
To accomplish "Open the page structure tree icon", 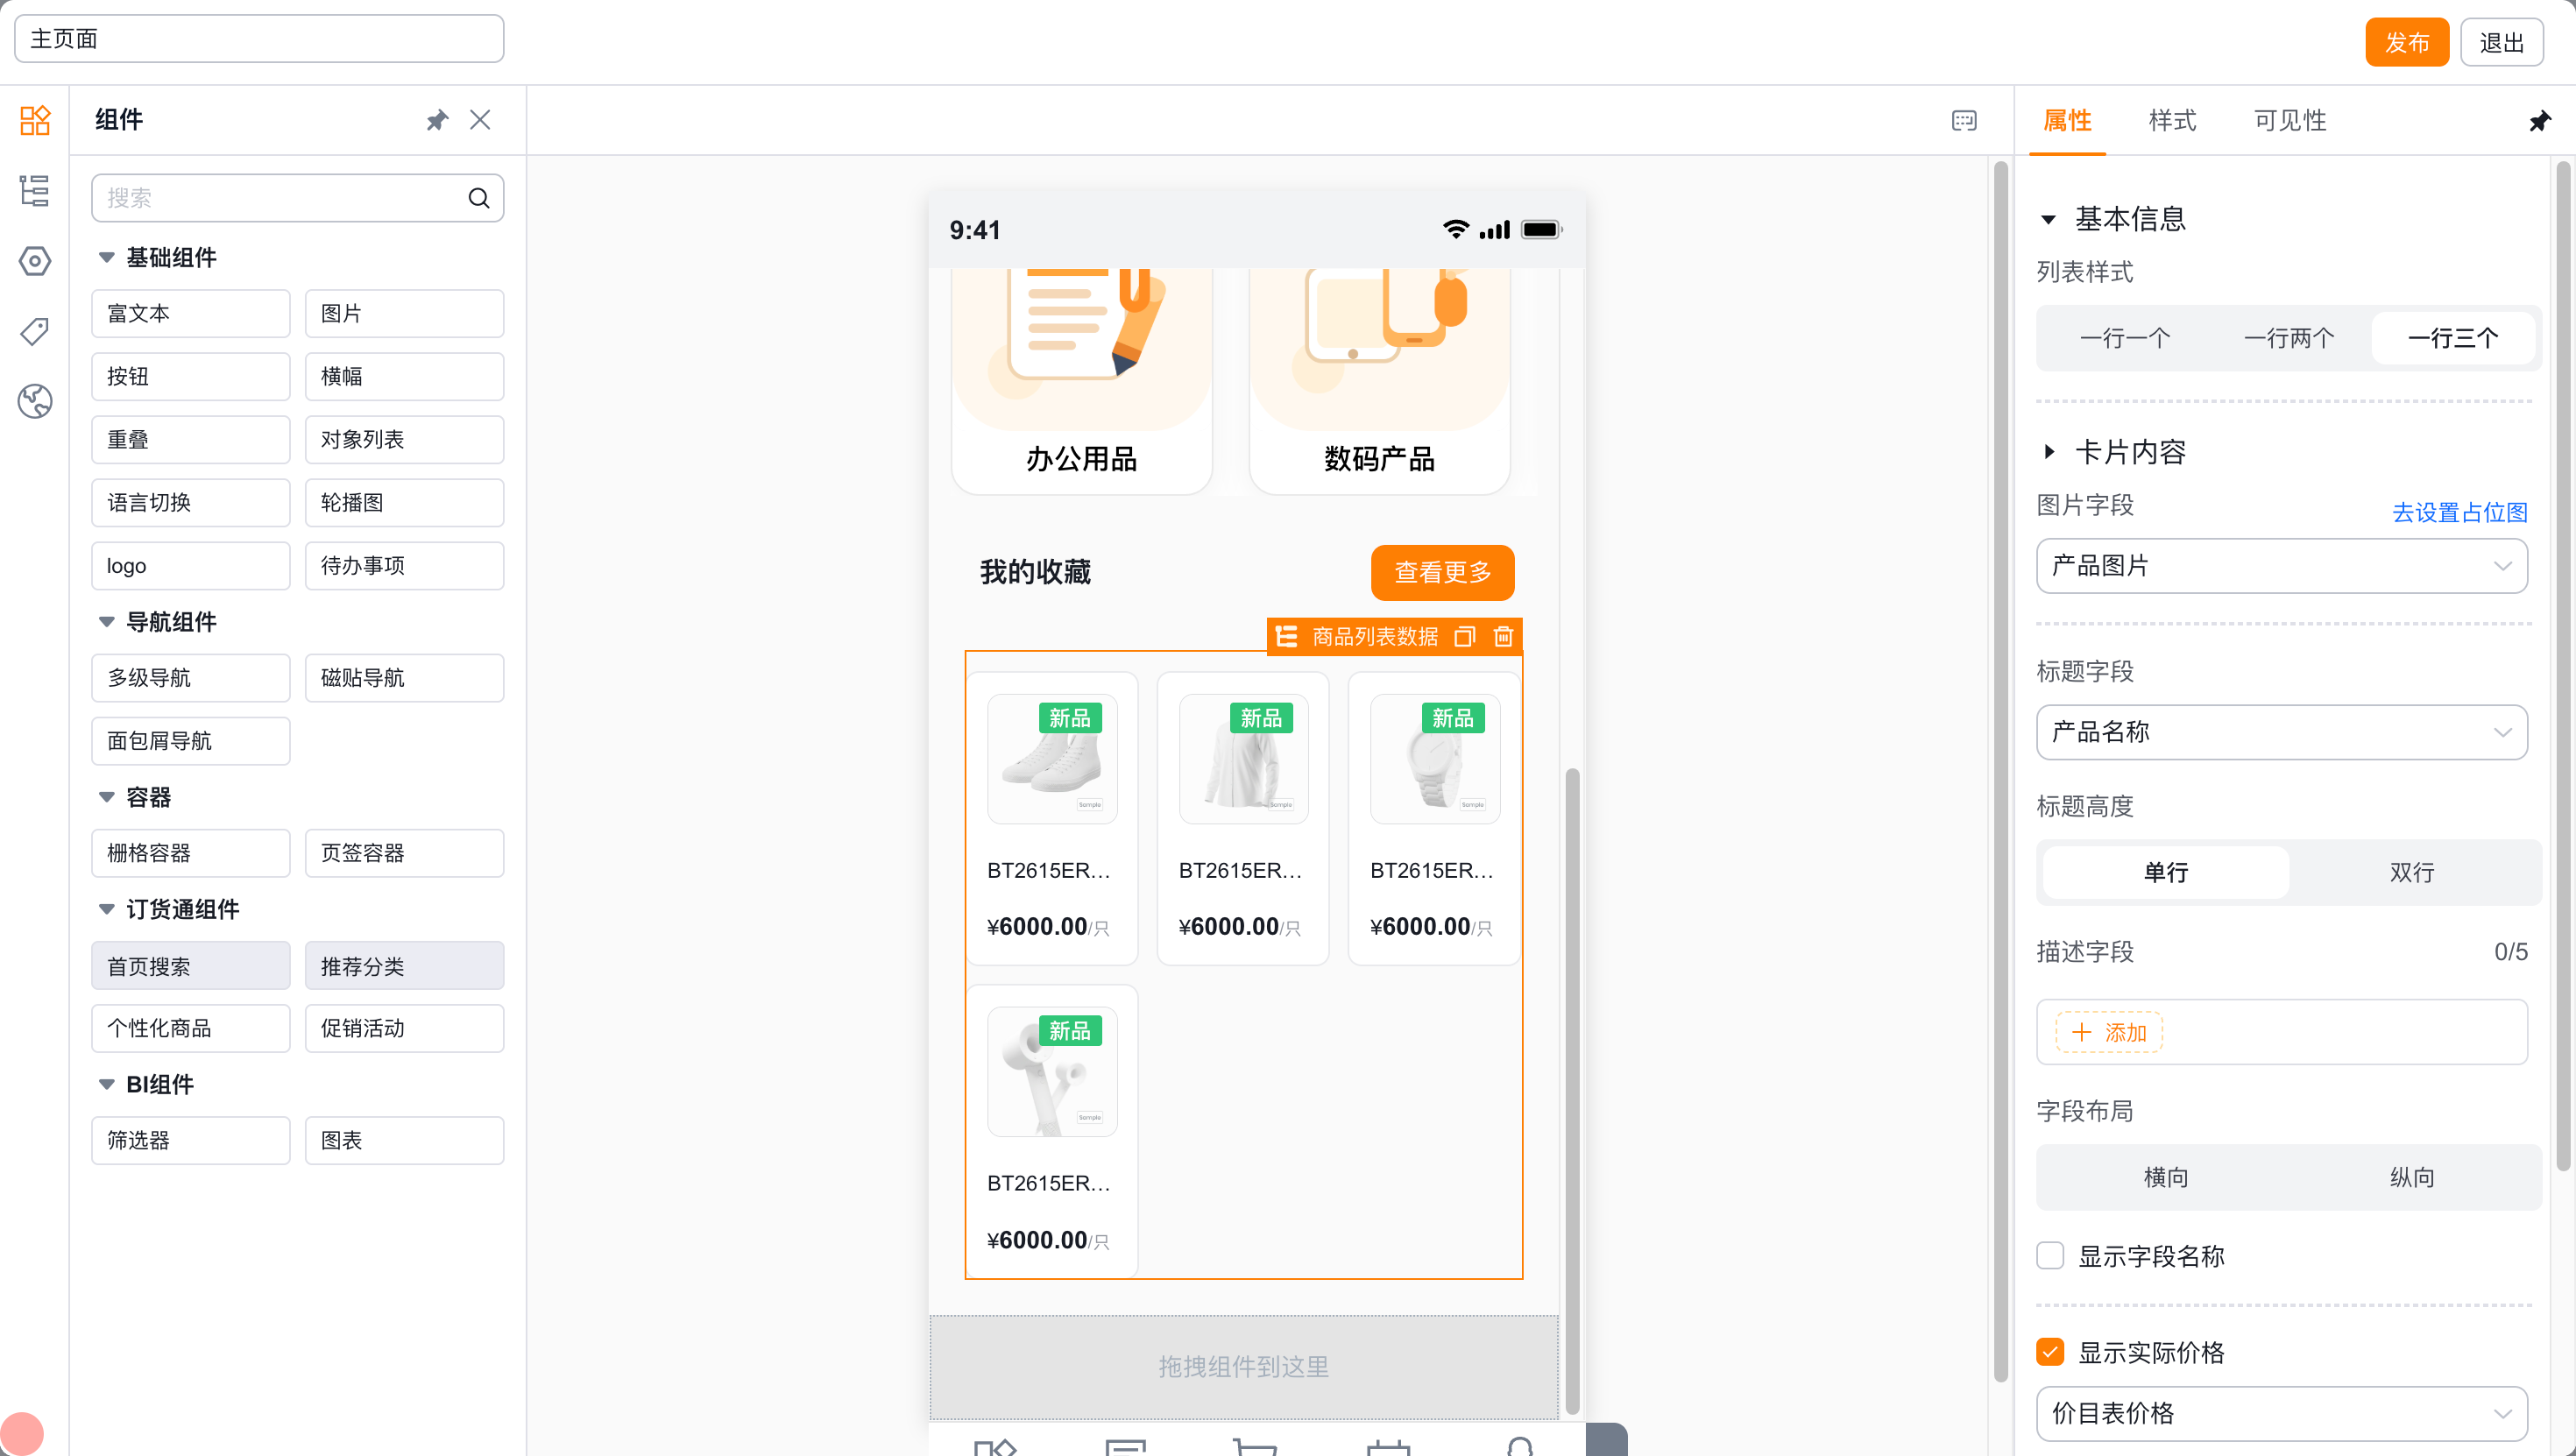I will point(35,190).
